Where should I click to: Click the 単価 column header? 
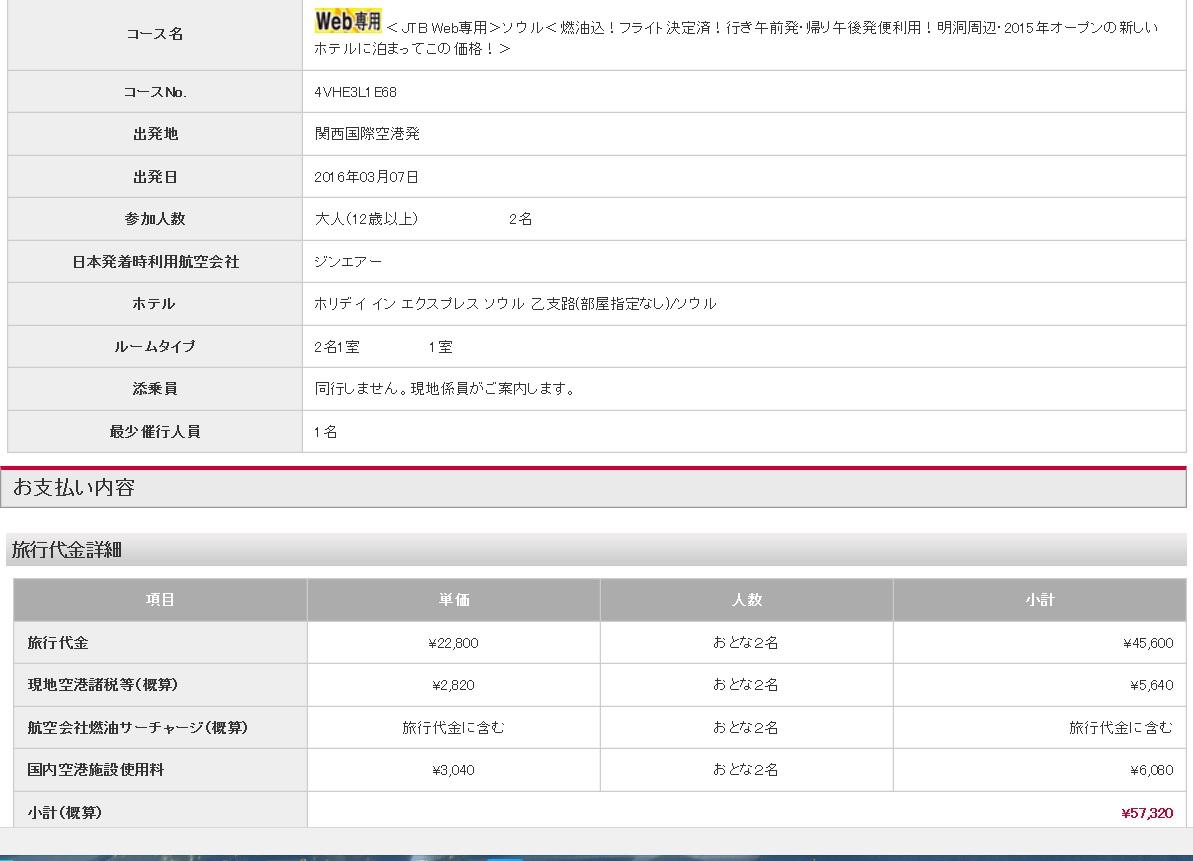(x=453, y=600)
